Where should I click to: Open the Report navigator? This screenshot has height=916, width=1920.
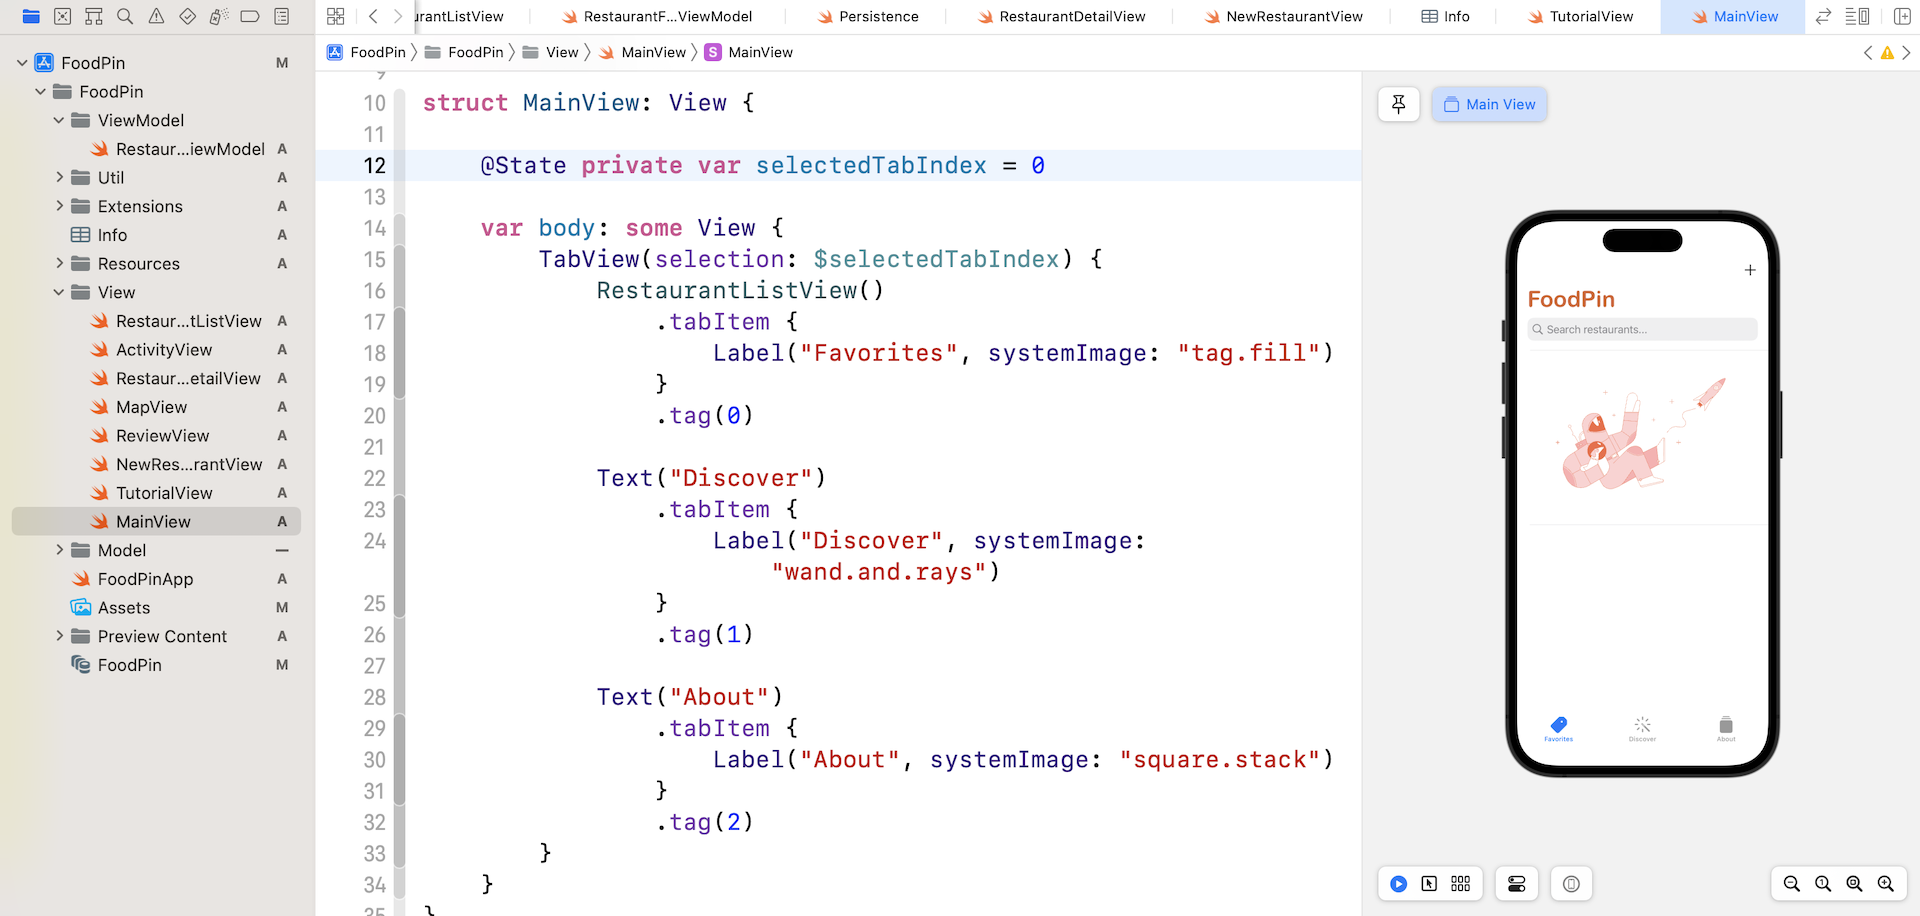point(281,16)
